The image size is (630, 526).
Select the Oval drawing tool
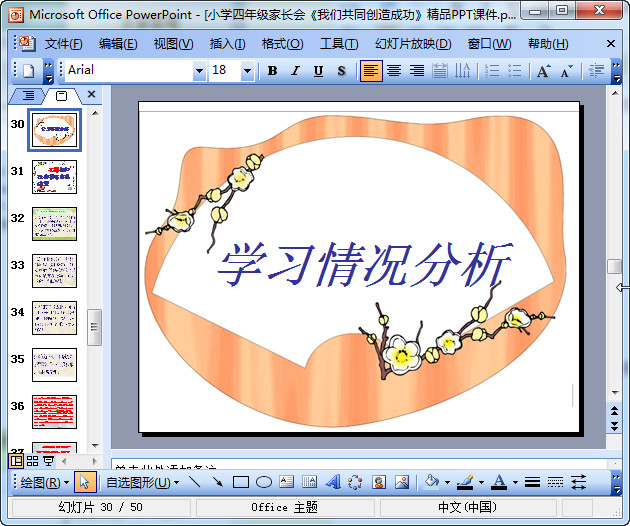tap(264, 482)
